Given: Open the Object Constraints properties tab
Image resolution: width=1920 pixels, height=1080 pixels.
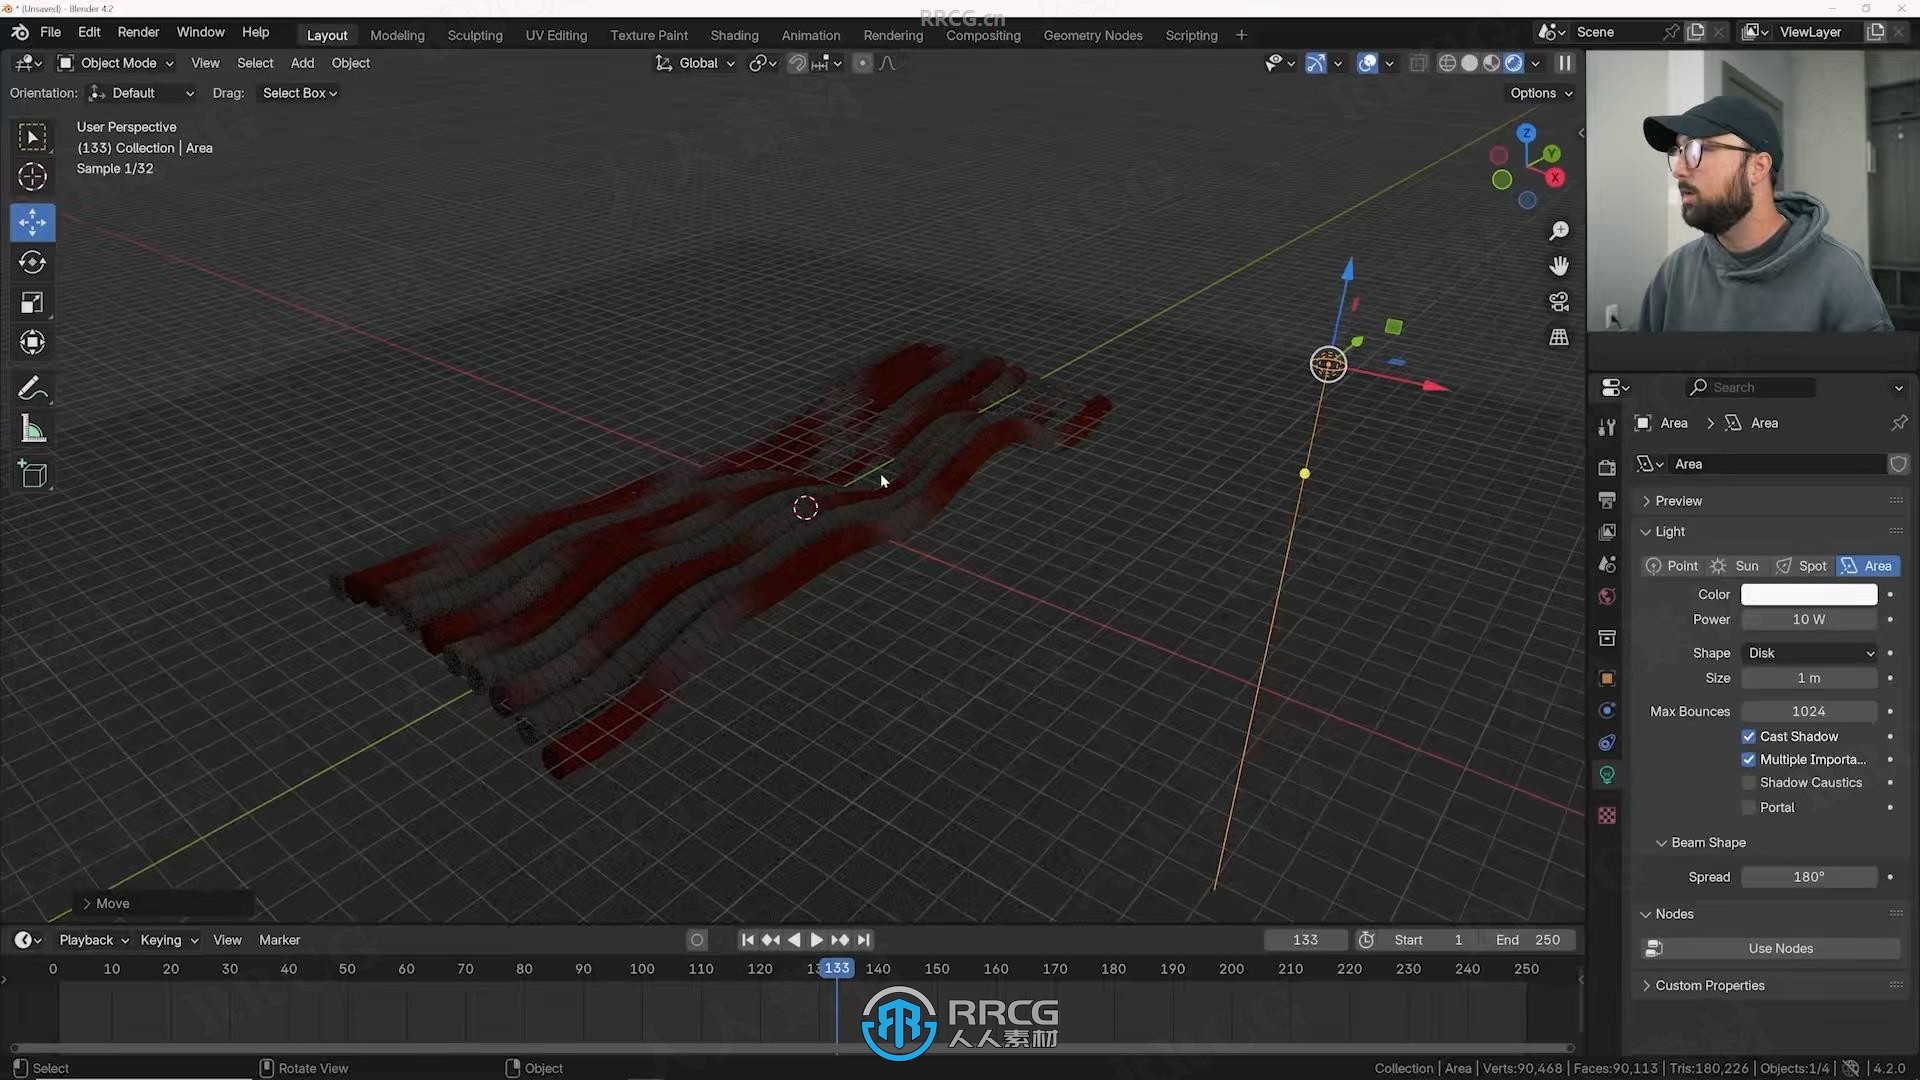Looking at the screenshot, I should [x=1607, y=743].
